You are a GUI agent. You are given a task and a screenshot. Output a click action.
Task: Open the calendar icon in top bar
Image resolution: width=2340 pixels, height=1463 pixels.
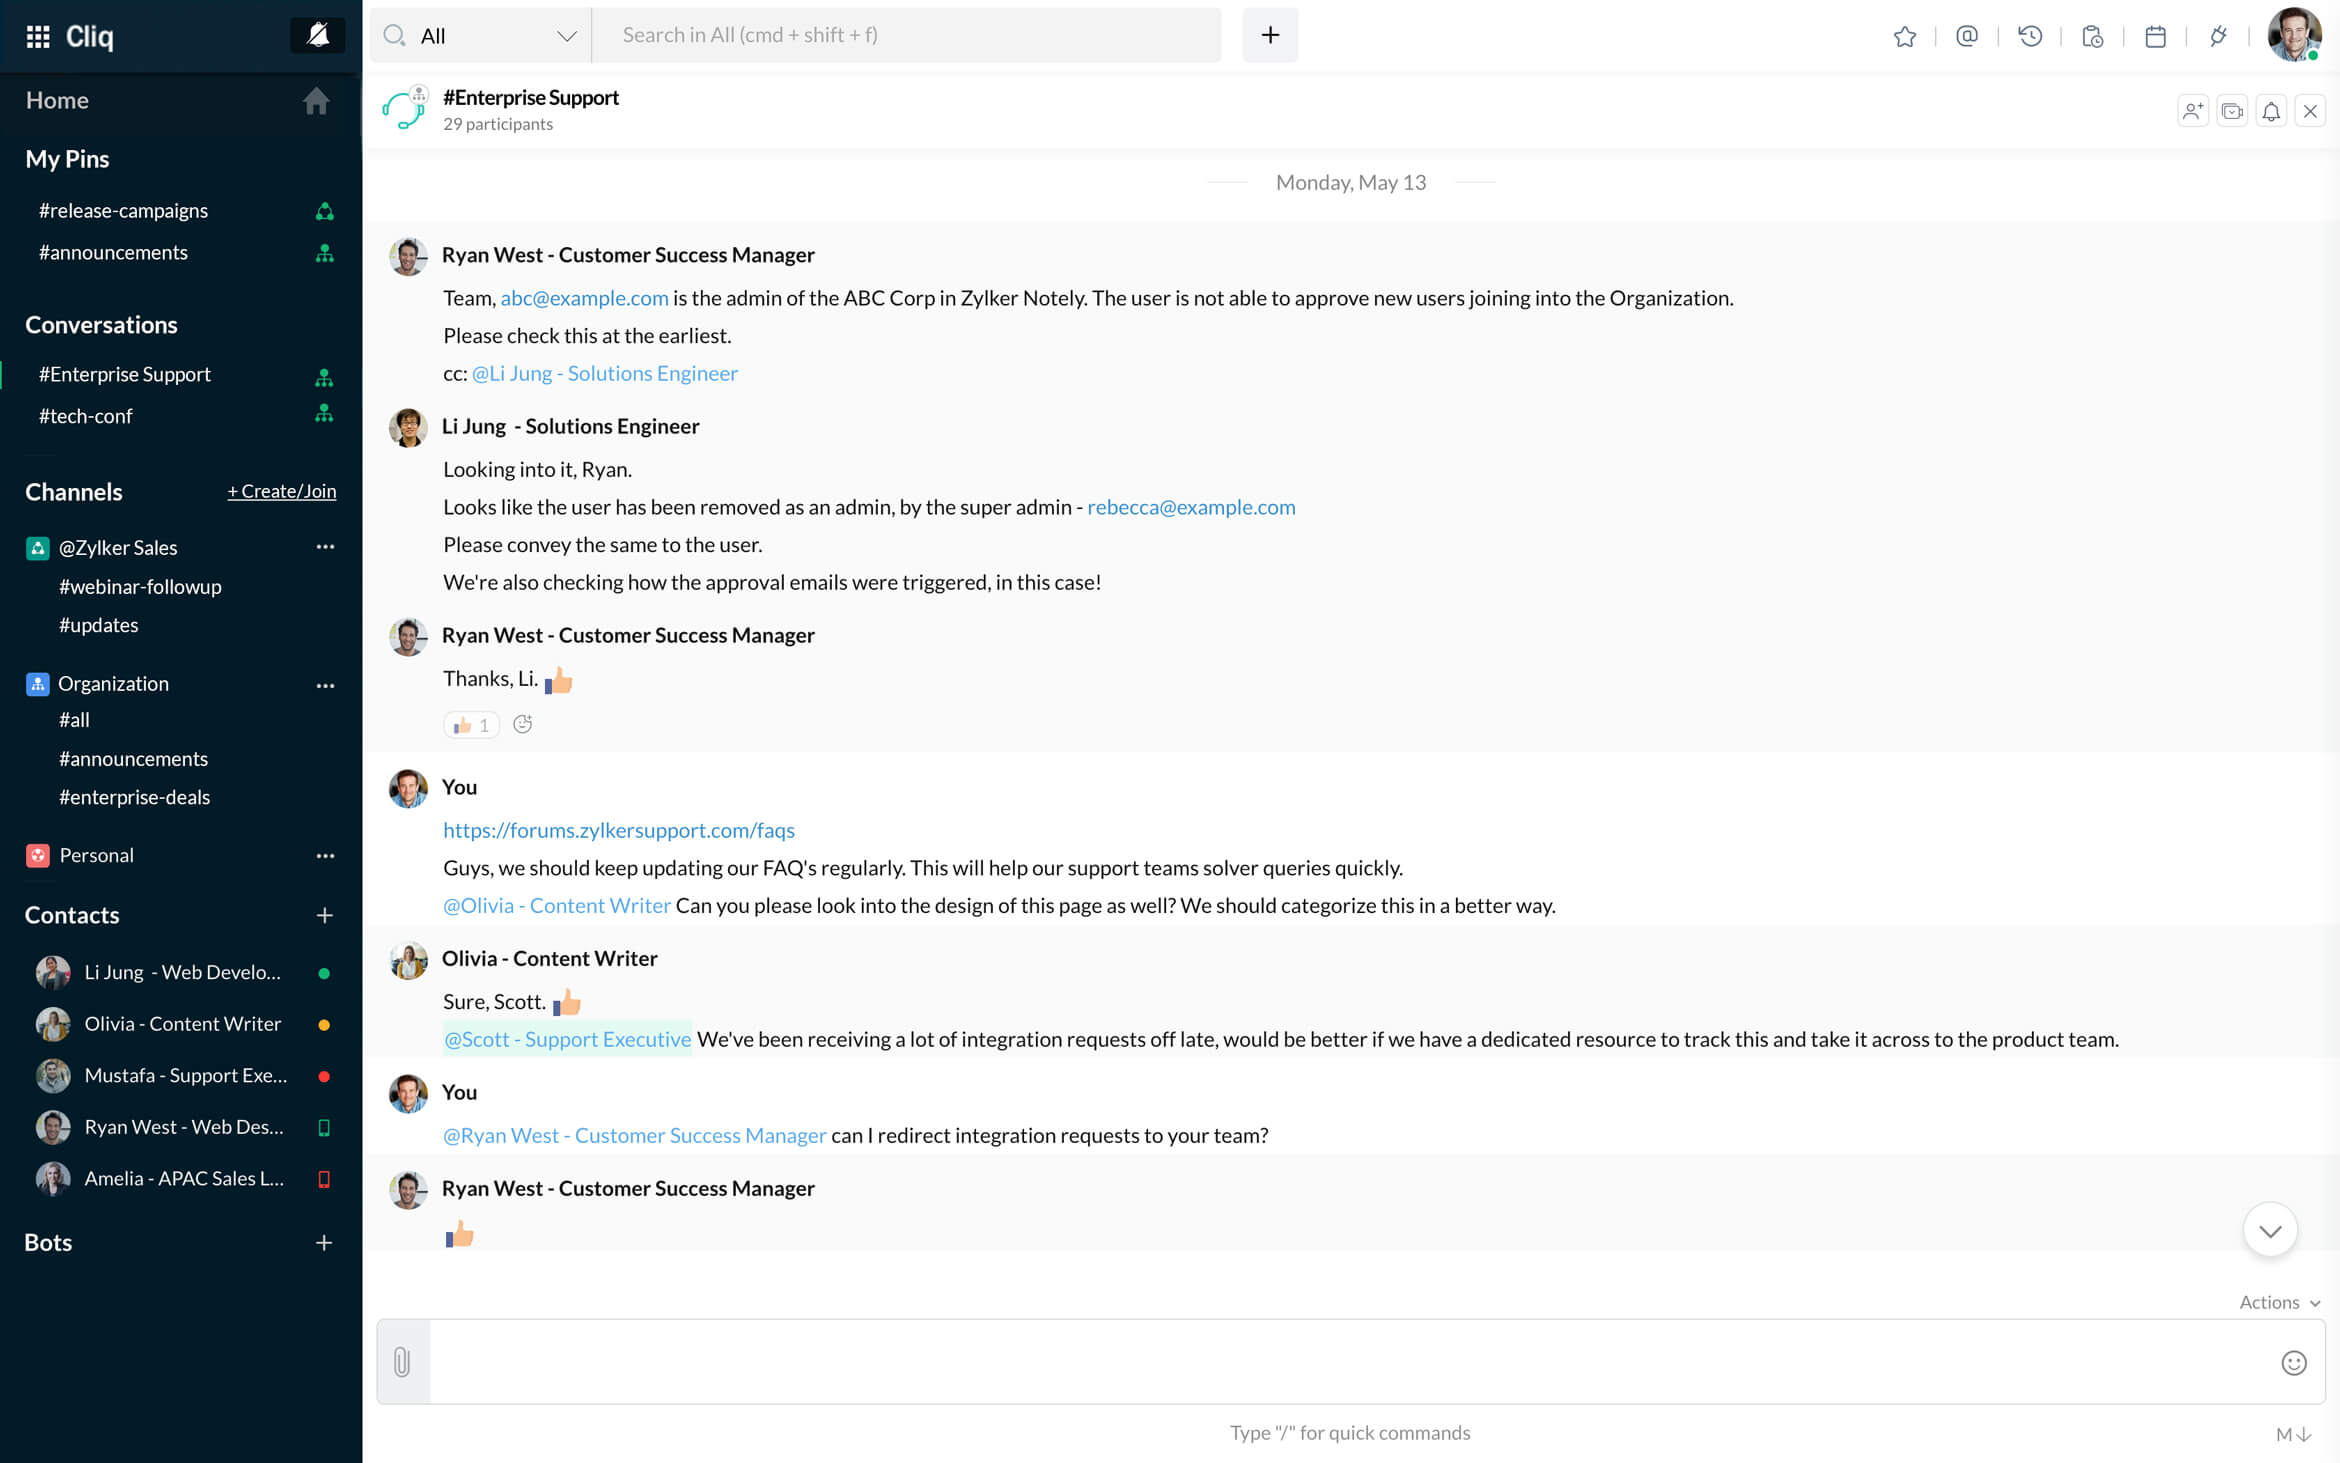(x=2155, y=36)
